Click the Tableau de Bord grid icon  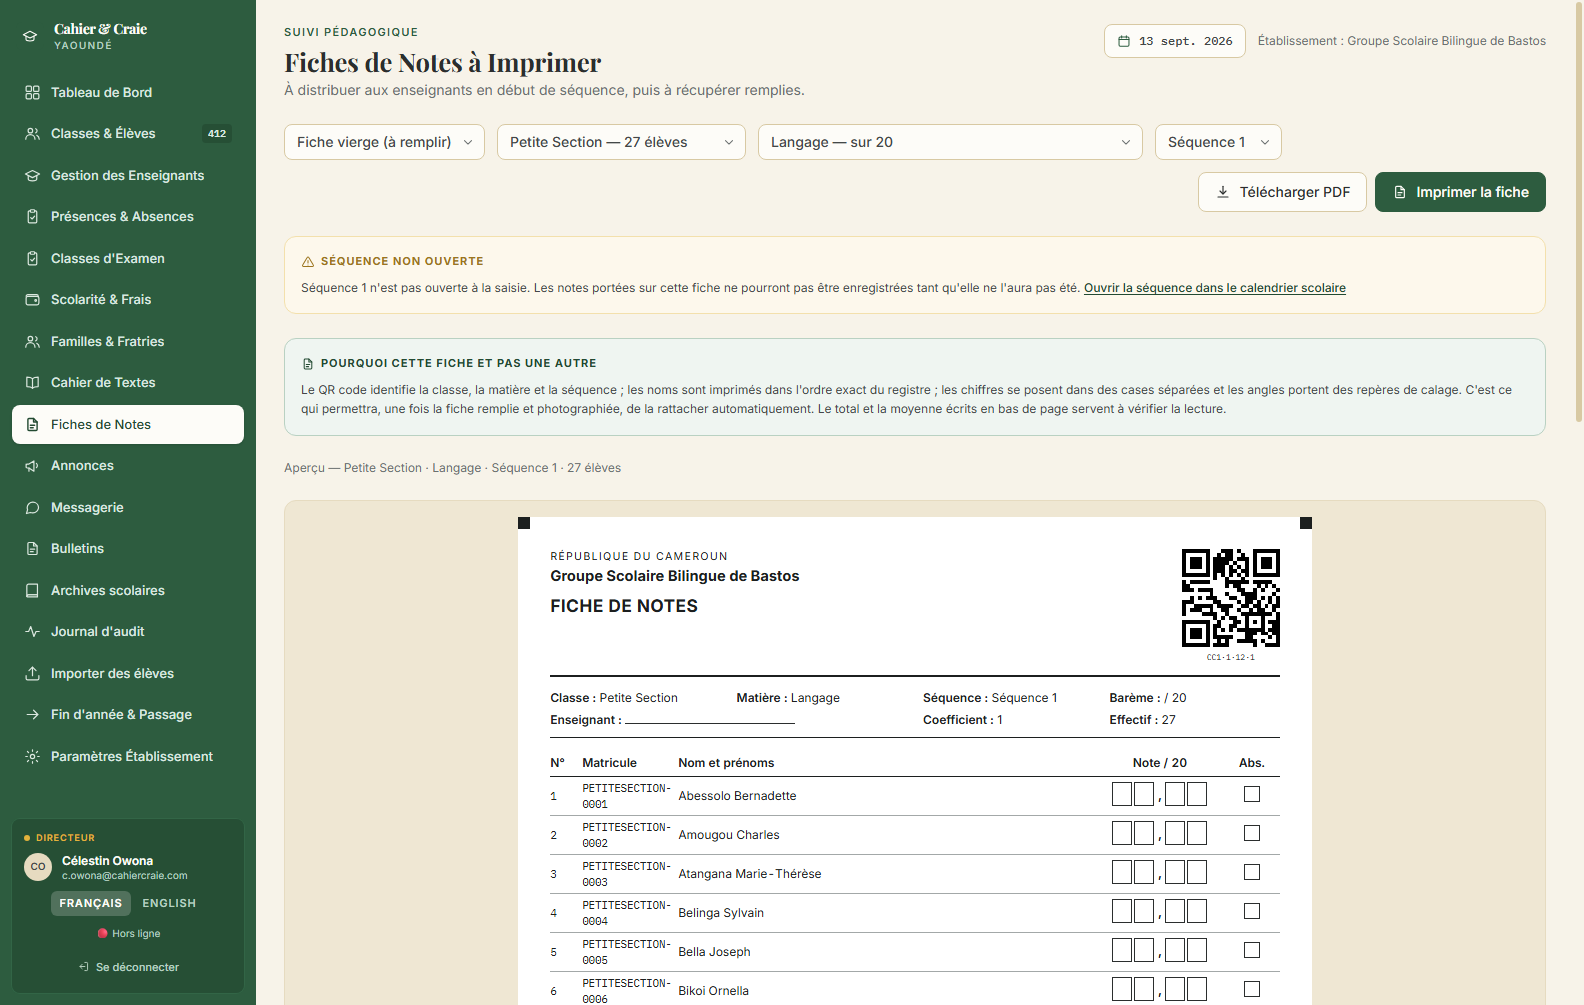[32, 92]
